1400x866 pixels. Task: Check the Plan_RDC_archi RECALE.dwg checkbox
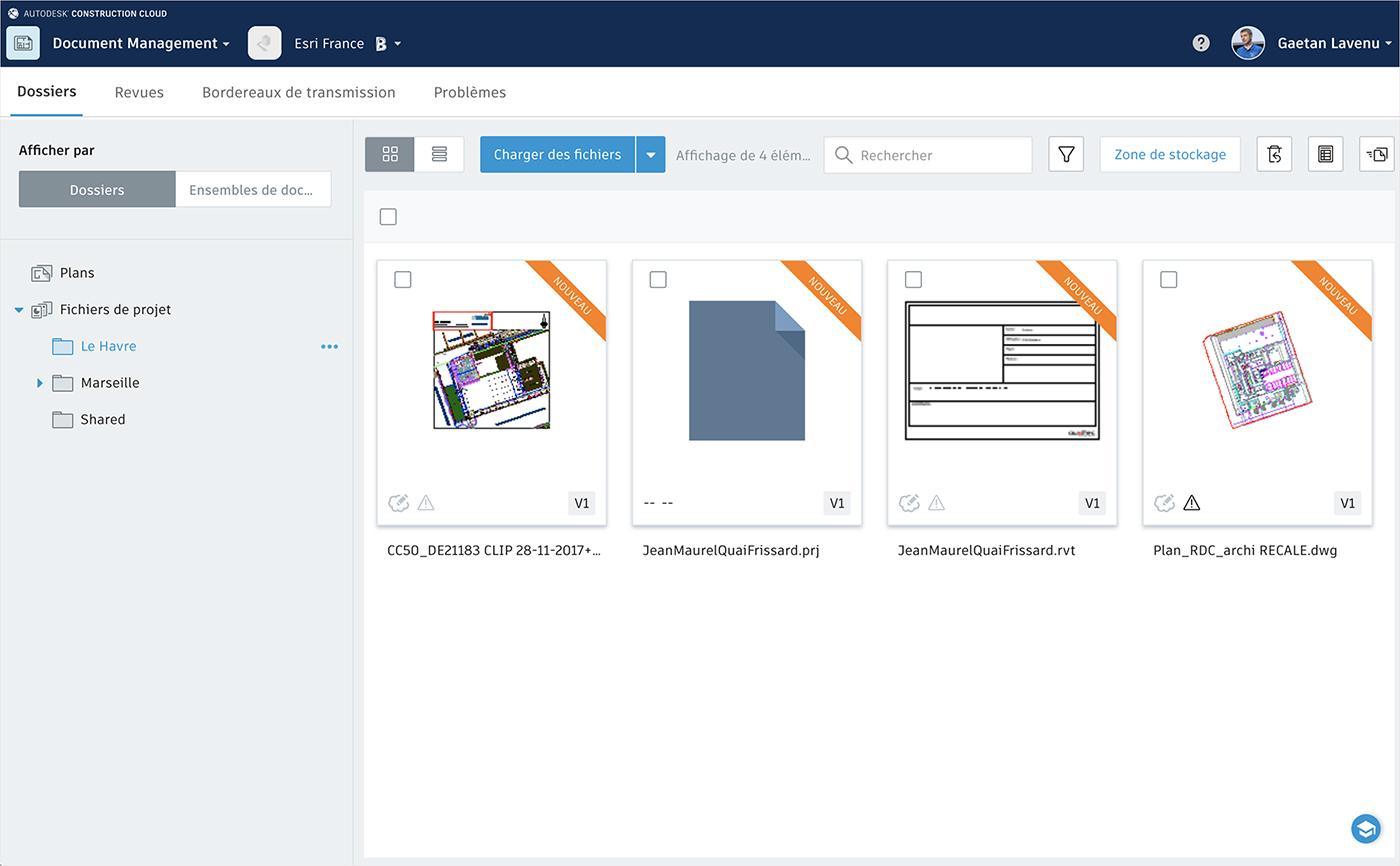pyautogui.click(x=1168, y=280)
